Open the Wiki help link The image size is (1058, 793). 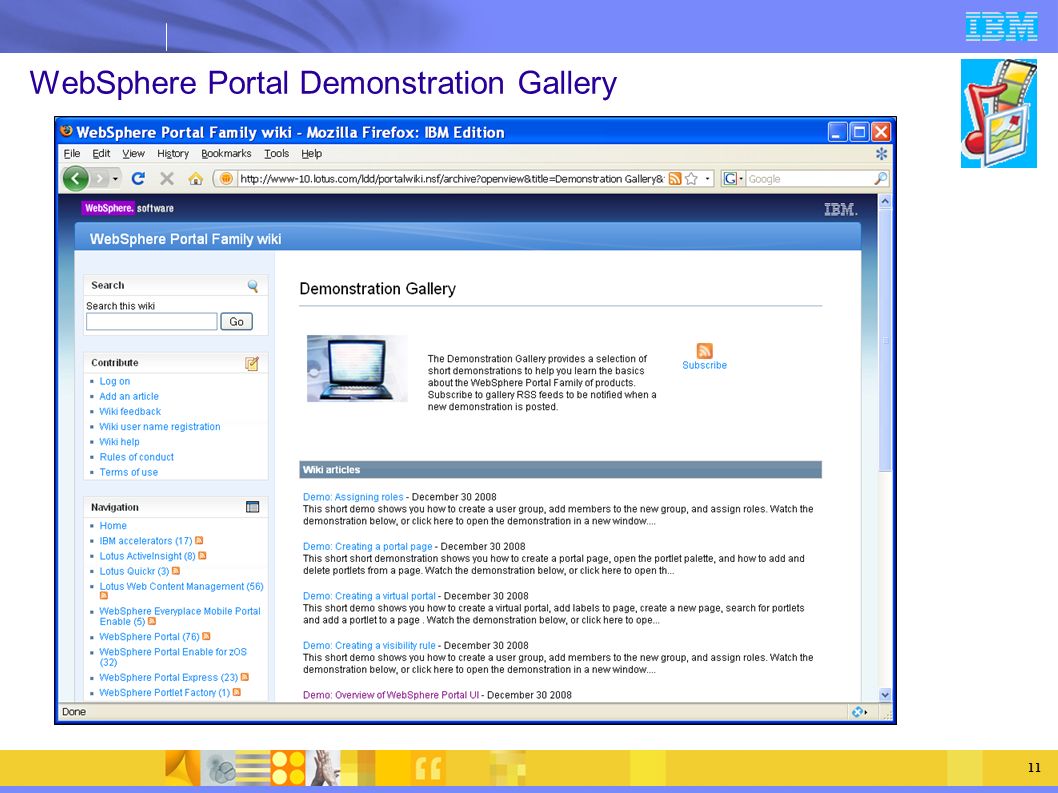[x=119, y=441]
